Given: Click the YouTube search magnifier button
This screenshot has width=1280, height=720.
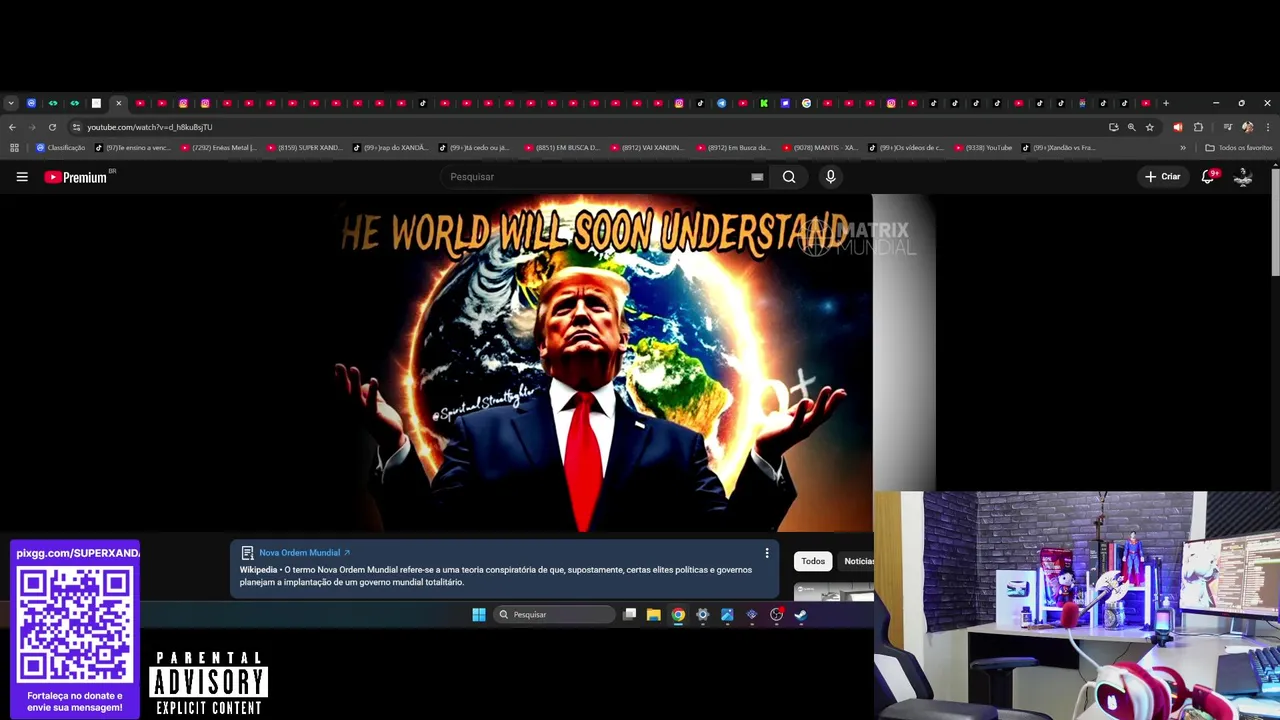Looking at the screenshot, I should (789, 177).
